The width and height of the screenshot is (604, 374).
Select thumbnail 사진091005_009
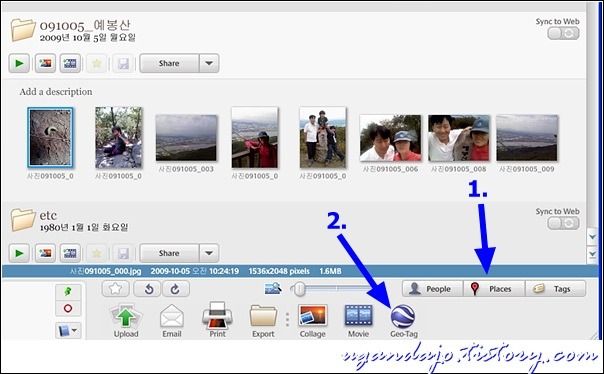tap(527, 138)
